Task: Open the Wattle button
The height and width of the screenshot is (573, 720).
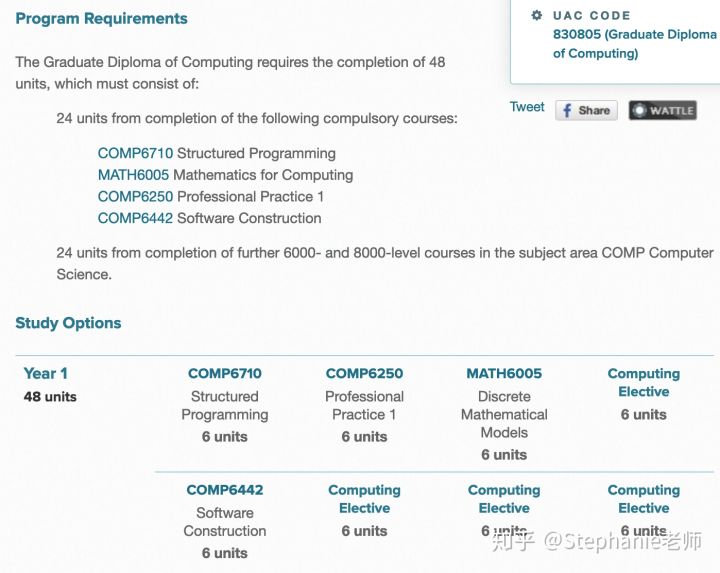Action: click(x=663, y=111)
